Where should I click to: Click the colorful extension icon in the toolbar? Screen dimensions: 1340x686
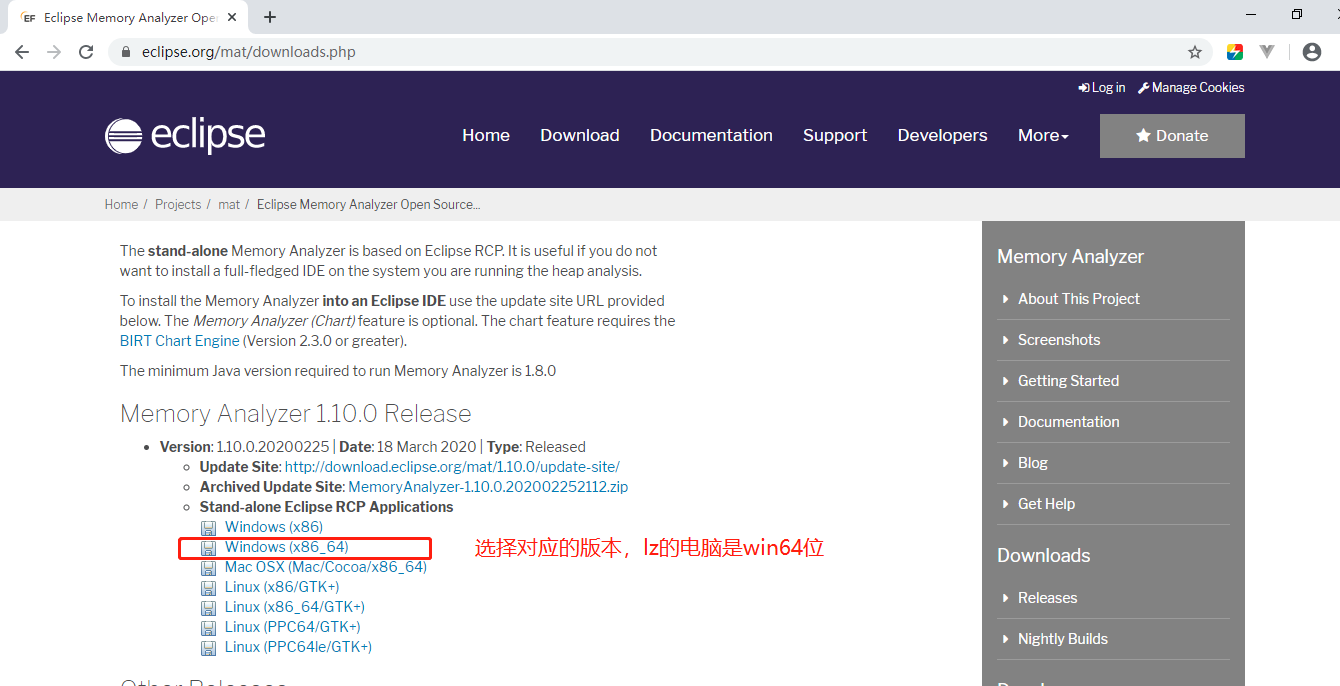(1235, 52)
